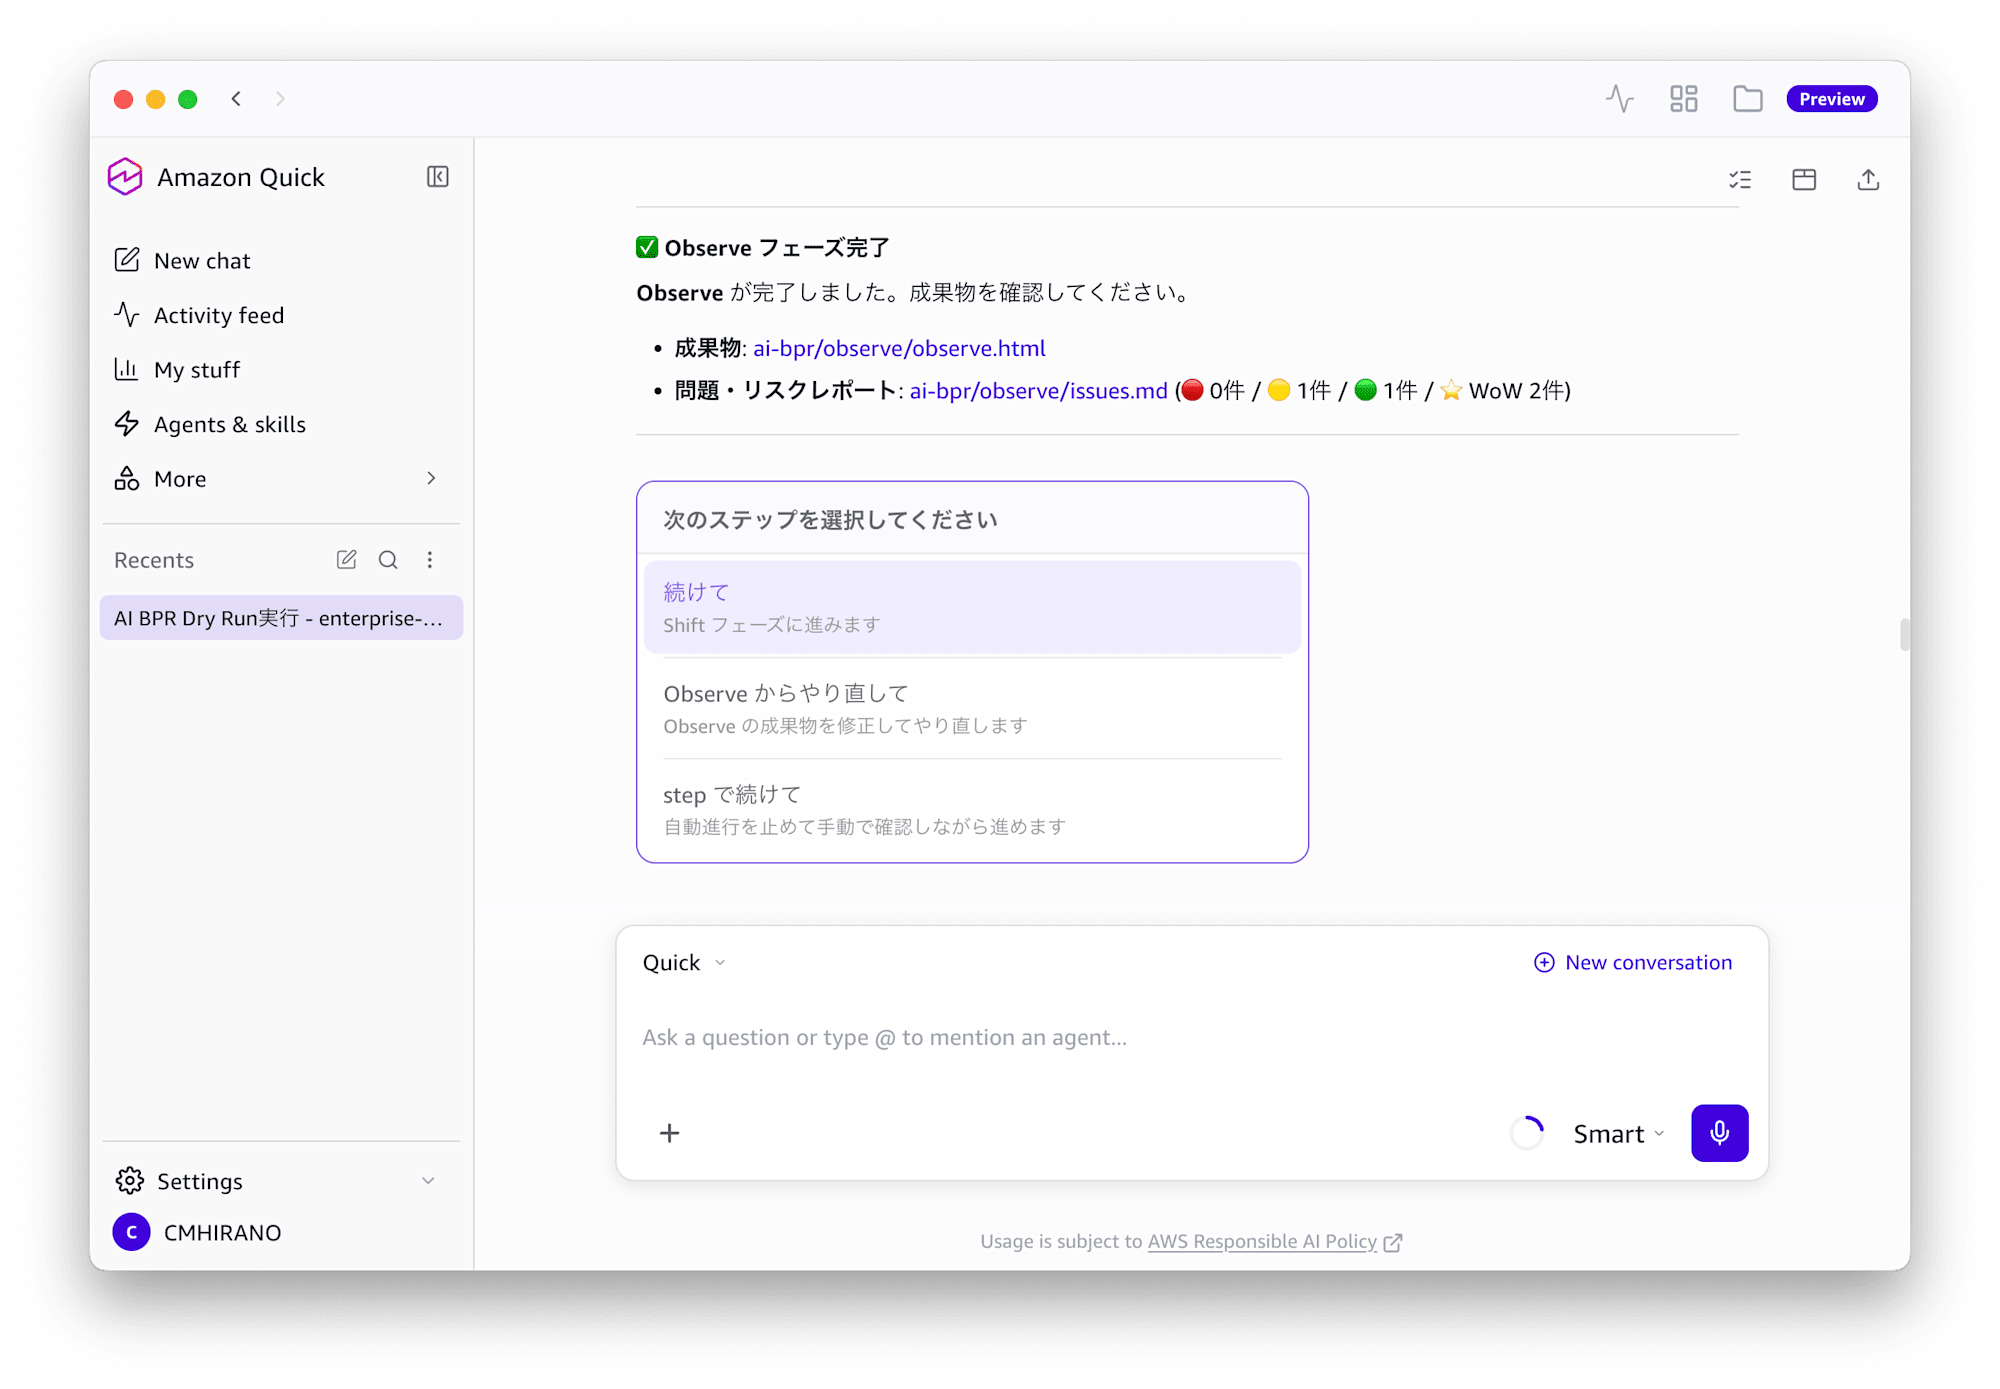Choose step で続けて option

[x=972, y=809]
